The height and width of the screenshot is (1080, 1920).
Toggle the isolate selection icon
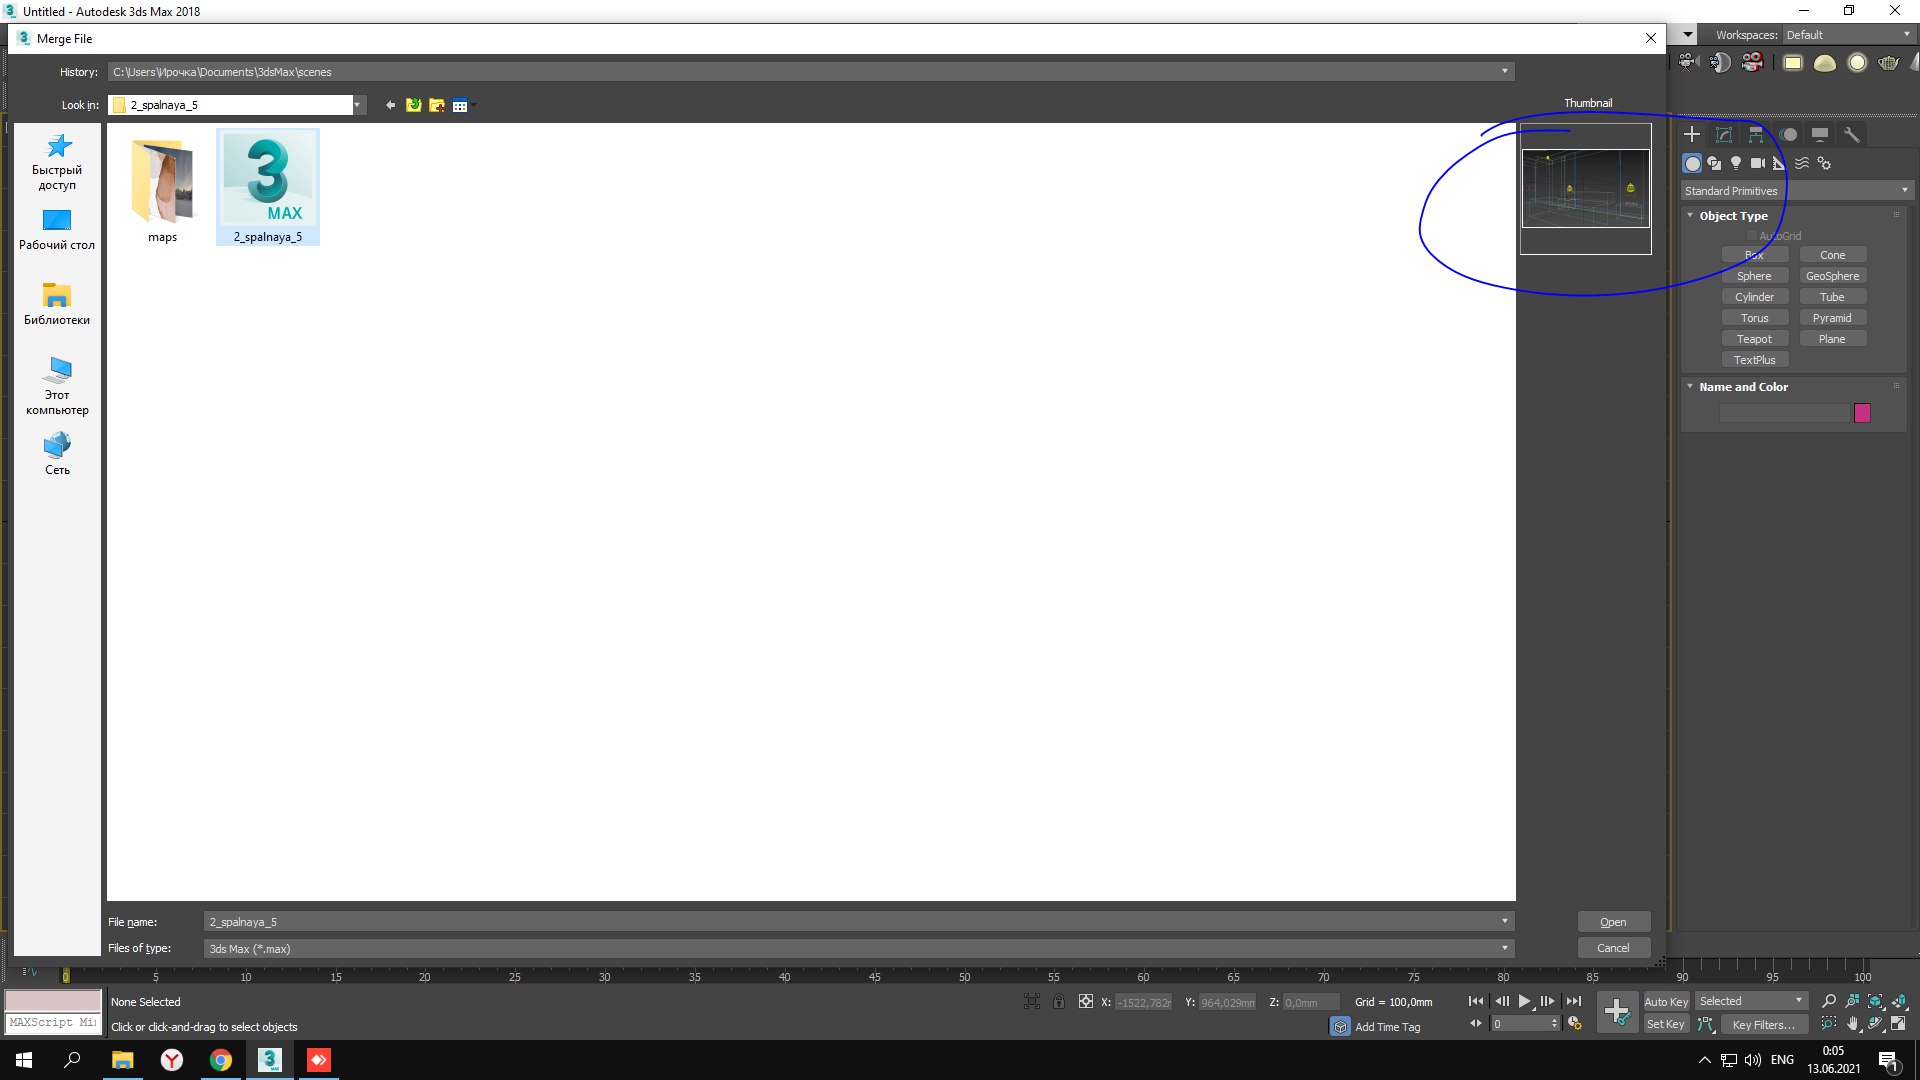(x=1032, y=1001)
